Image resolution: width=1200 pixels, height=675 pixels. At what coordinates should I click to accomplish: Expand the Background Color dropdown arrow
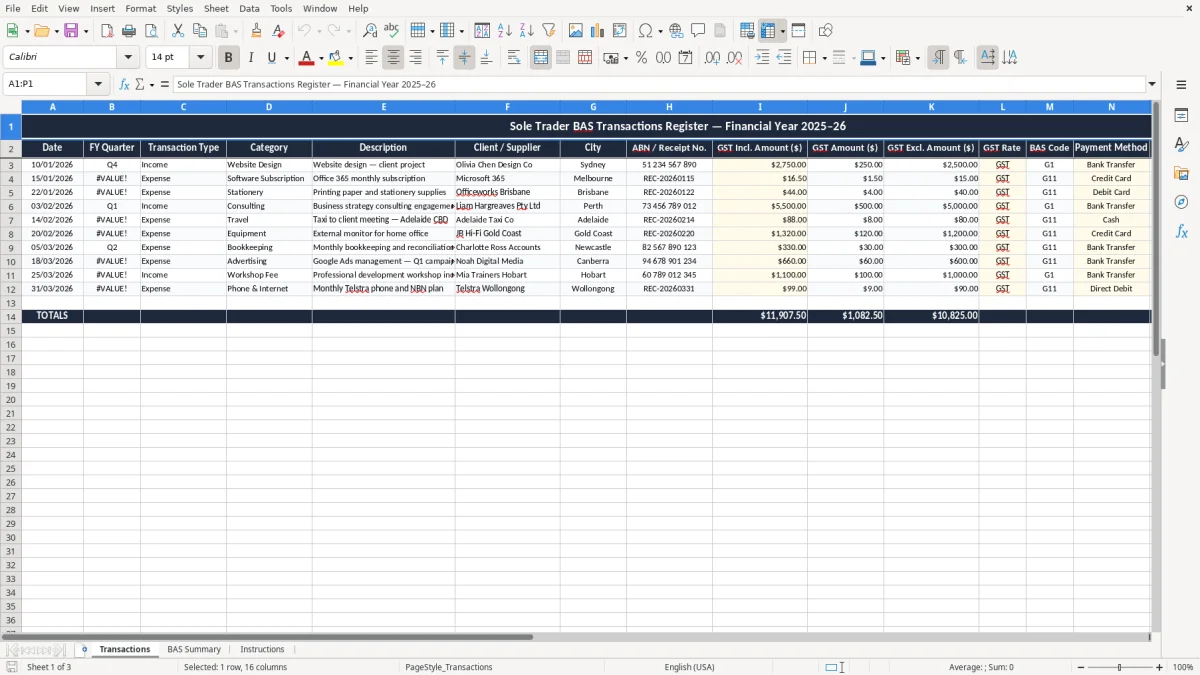pyautogui.click(x=350, y=58)
